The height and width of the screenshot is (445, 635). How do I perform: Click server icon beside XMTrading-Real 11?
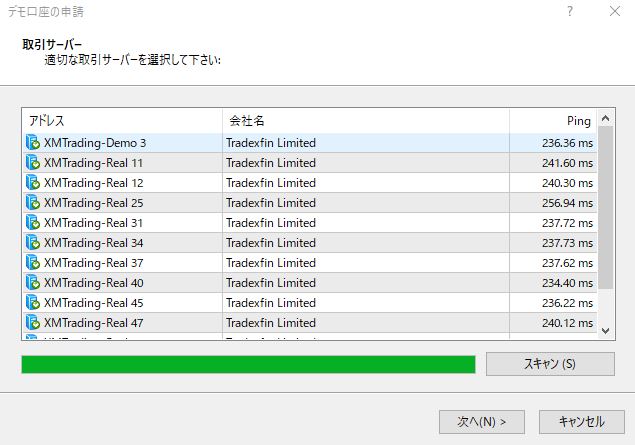point(33,163)
